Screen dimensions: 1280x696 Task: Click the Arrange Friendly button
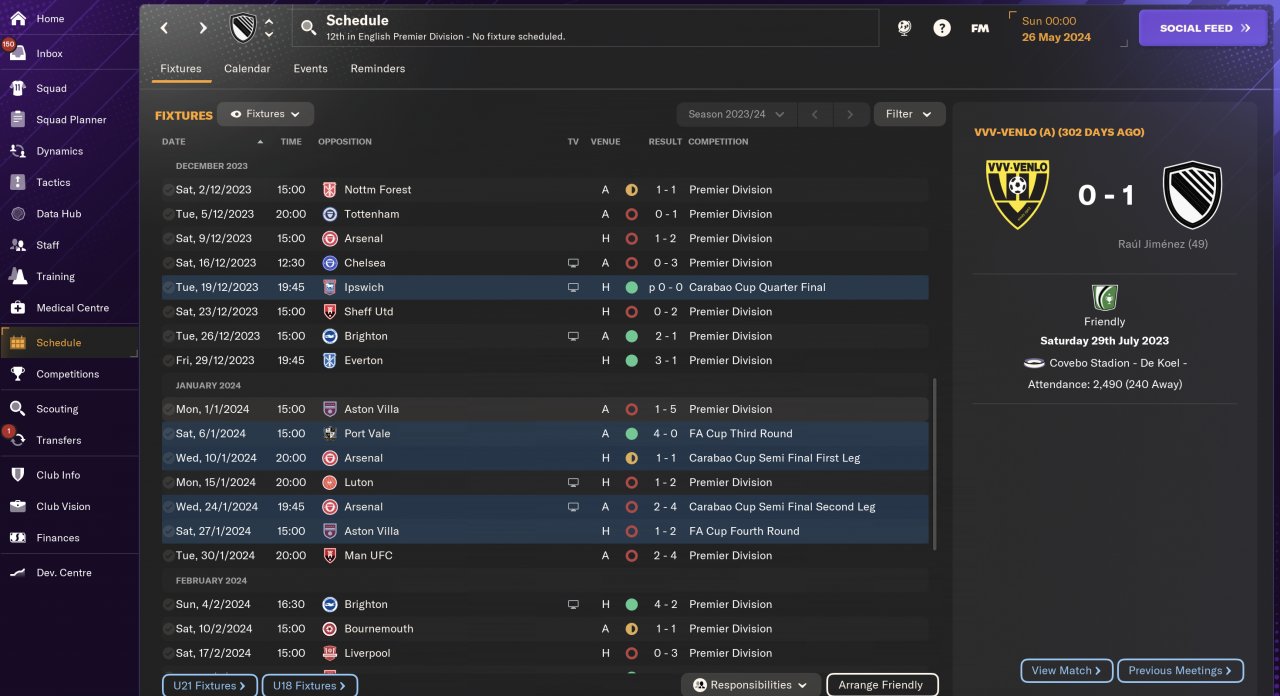tap(881, 685)
